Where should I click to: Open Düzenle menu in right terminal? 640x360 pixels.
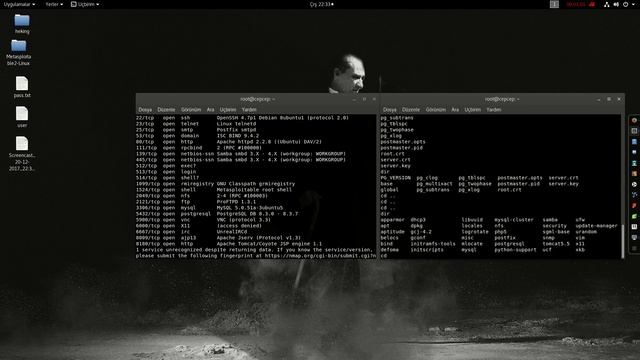coord(411,110)
